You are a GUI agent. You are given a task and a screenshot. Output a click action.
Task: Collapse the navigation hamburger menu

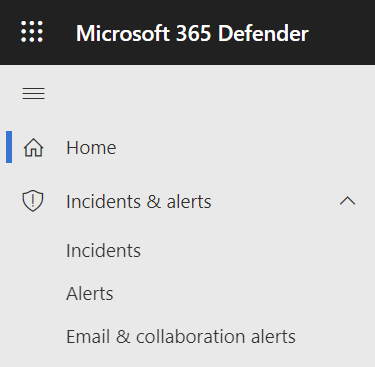[33, 93]
